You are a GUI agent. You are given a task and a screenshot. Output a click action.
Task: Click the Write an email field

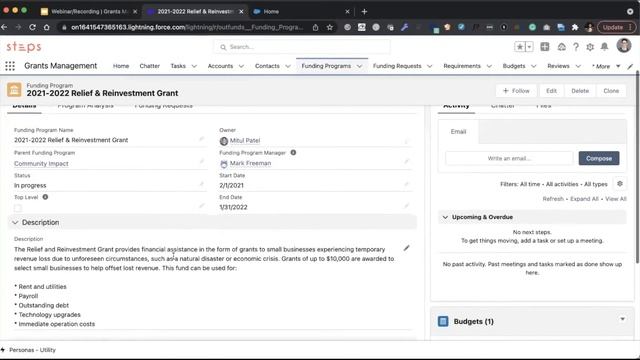[509, 158]
